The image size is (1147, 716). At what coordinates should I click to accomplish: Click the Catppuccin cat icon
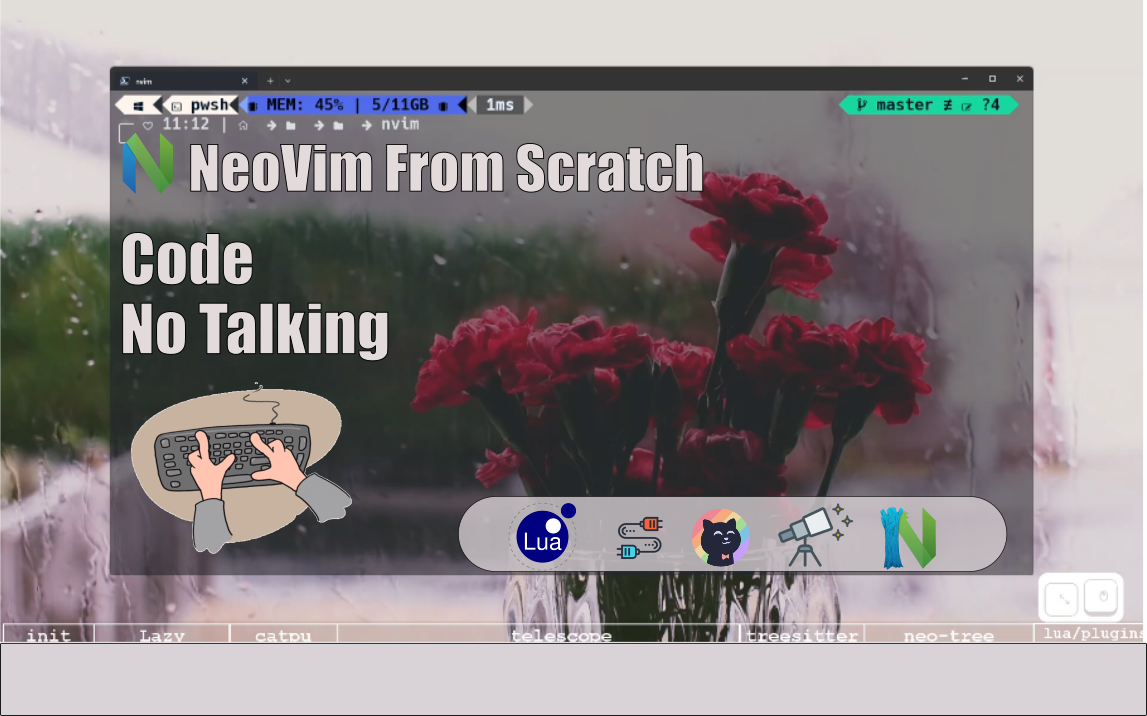coord(721,538)
